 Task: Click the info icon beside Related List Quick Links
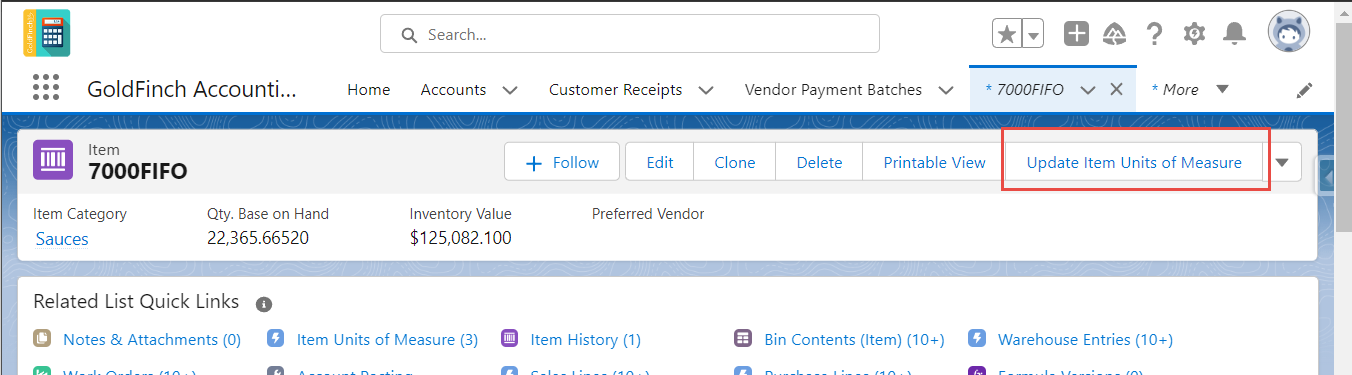[264, 304]
